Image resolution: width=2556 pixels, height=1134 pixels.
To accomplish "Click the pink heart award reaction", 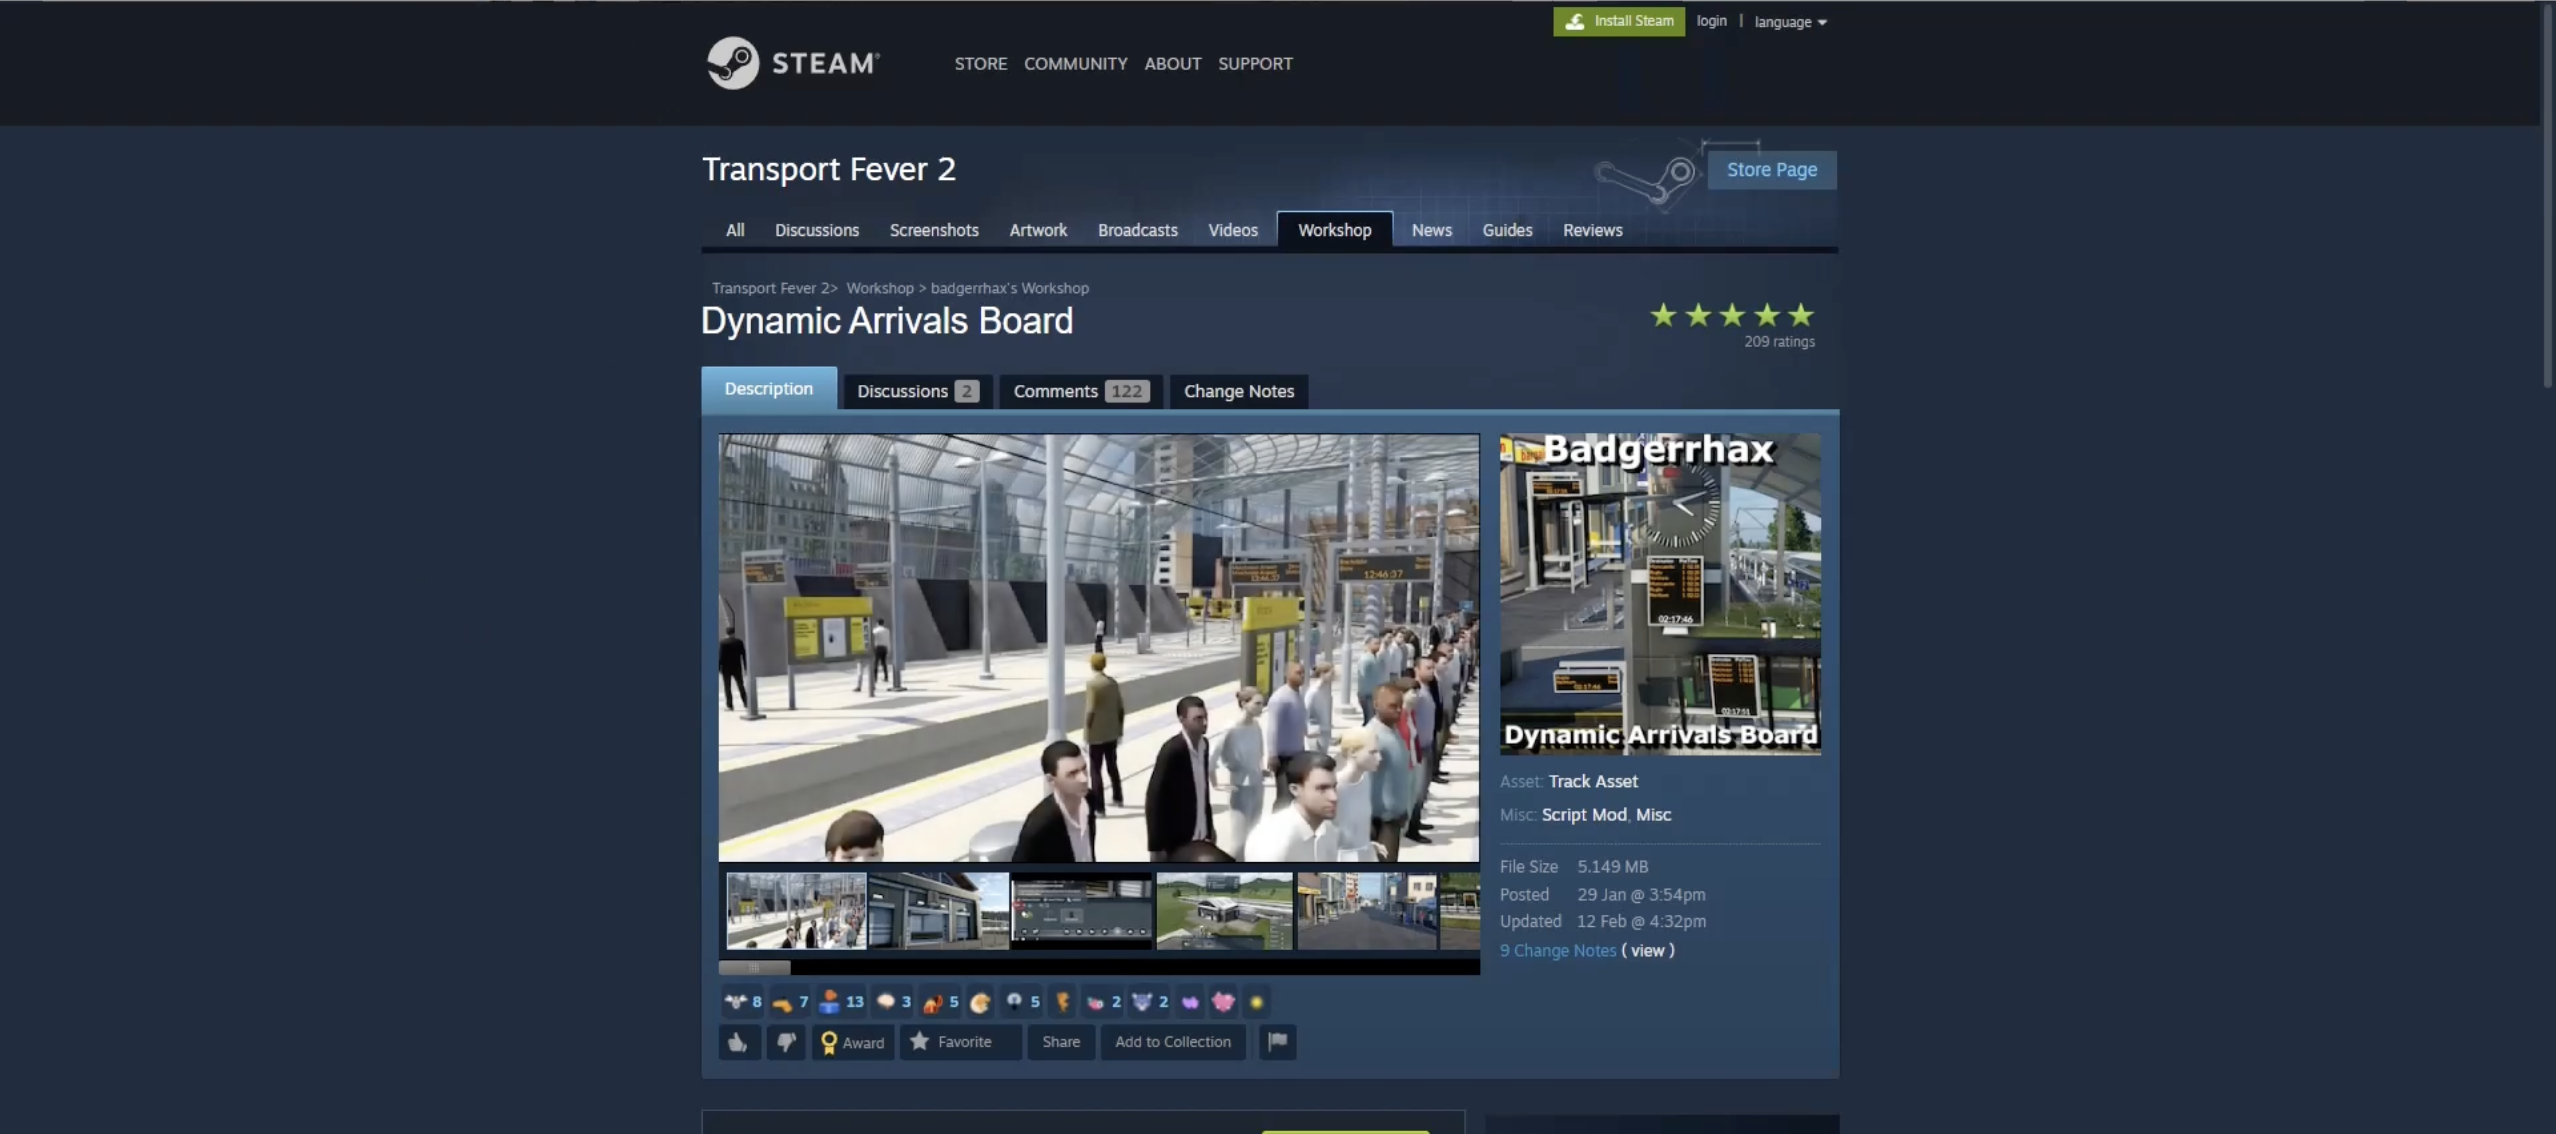I will click(x=1223, y=1001).
